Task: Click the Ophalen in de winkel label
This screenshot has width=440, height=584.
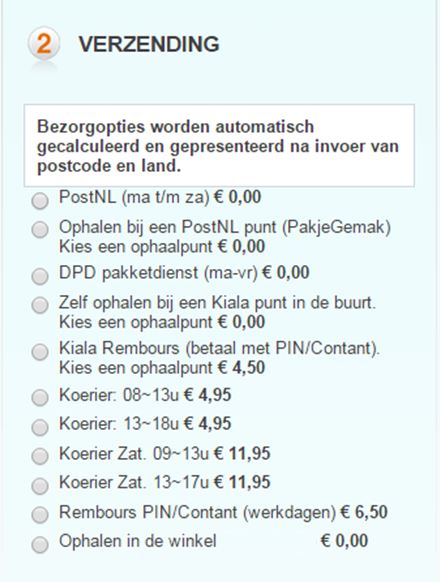Action: point(137,541)
